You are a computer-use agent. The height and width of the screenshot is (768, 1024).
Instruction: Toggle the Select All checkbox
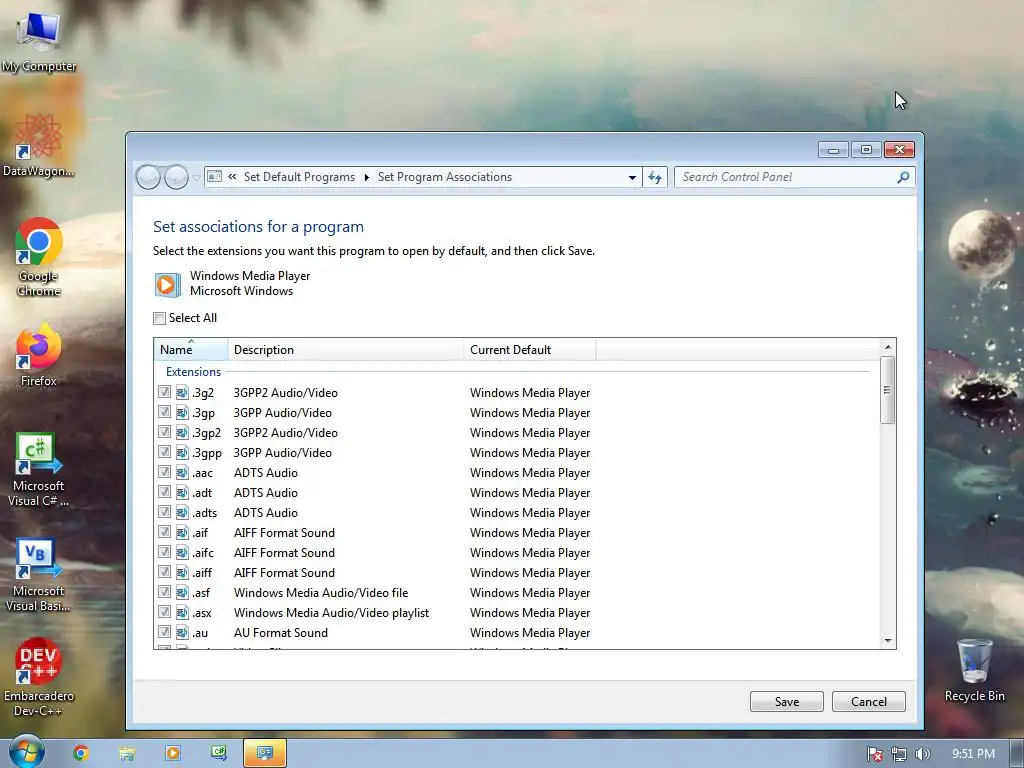click(x=159, y=318)
